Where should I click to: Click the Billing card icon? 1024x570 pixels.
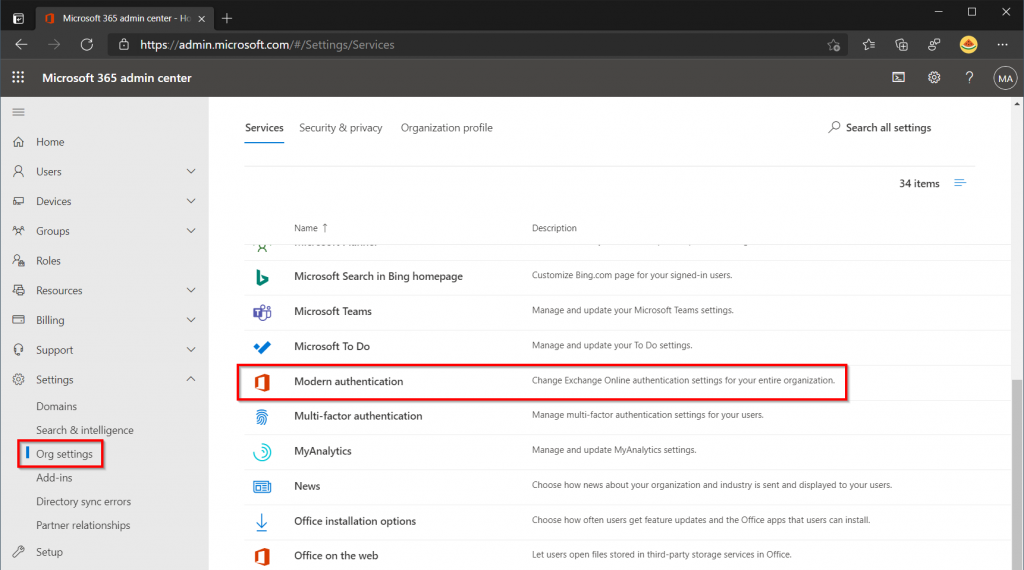[x=18, y=320]
